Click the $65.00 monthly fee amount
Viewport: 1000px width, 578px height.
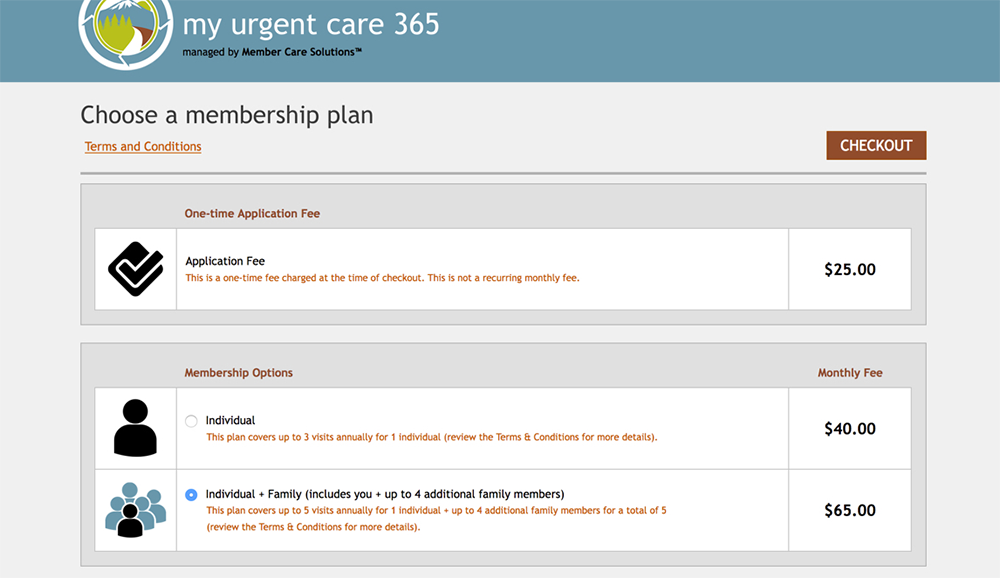pos(850,510)
